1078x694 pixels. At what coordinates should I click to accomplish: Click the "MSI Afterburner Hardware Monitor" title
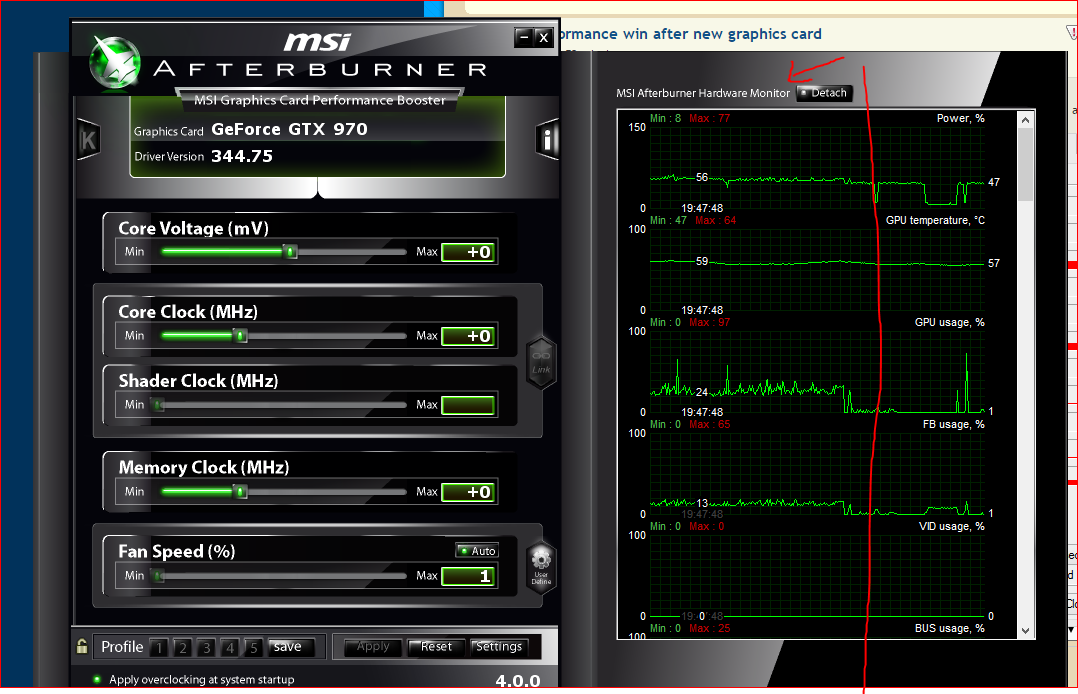[x=703, y=93]
